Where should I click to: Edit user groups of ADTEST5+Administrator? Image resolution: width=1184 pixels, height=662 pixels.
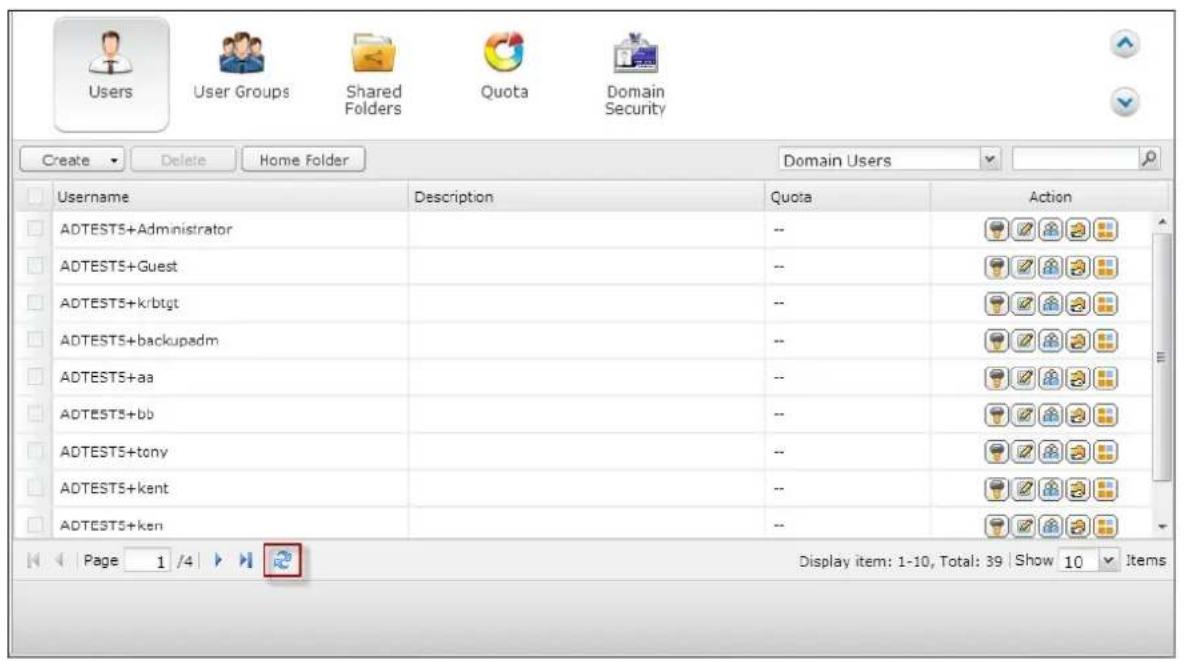coord(1051,229)
